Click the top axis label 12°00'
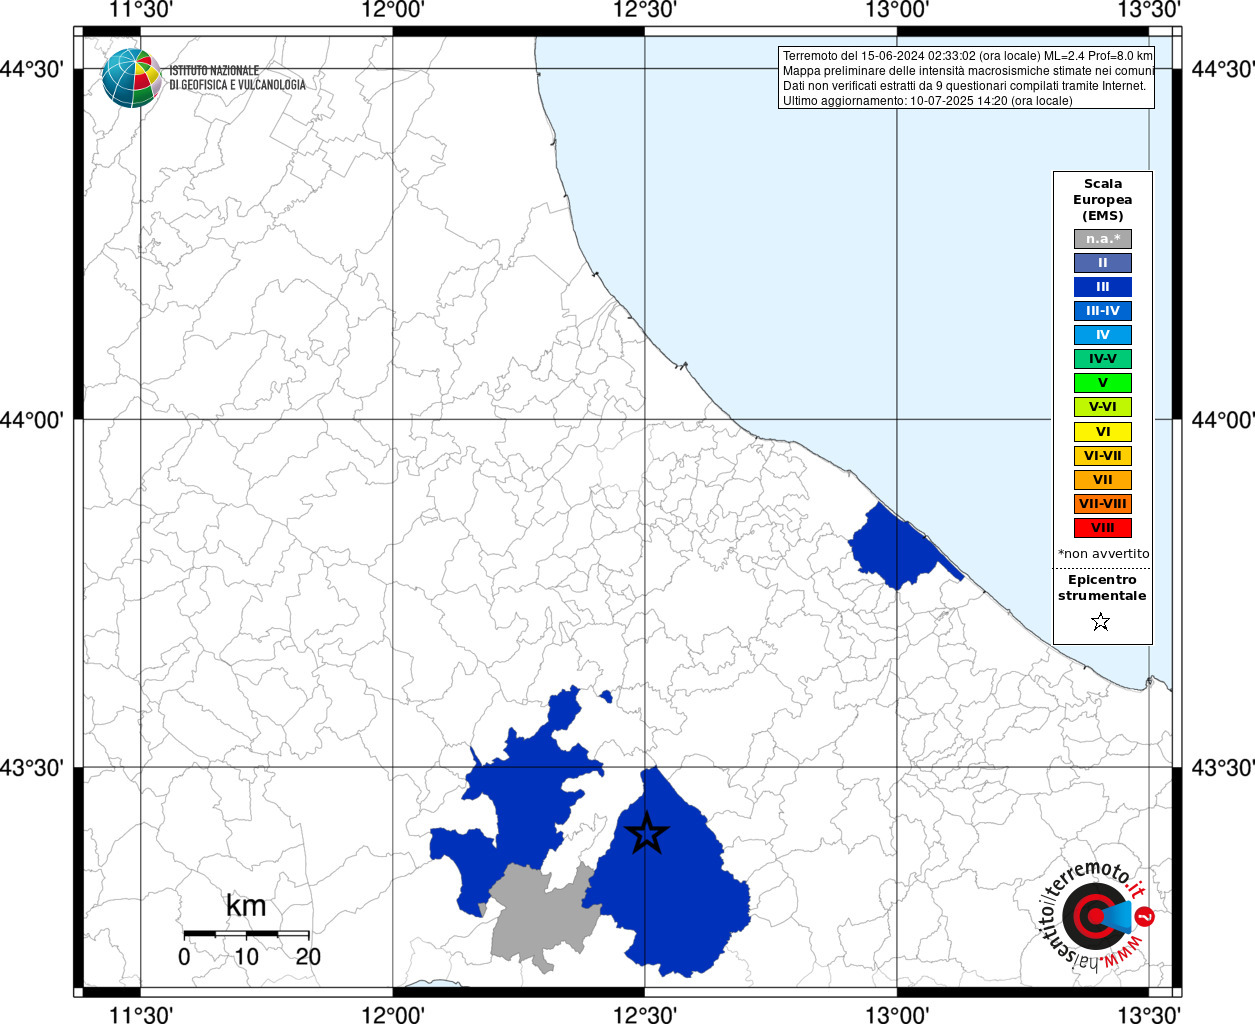 pos(393,11)
